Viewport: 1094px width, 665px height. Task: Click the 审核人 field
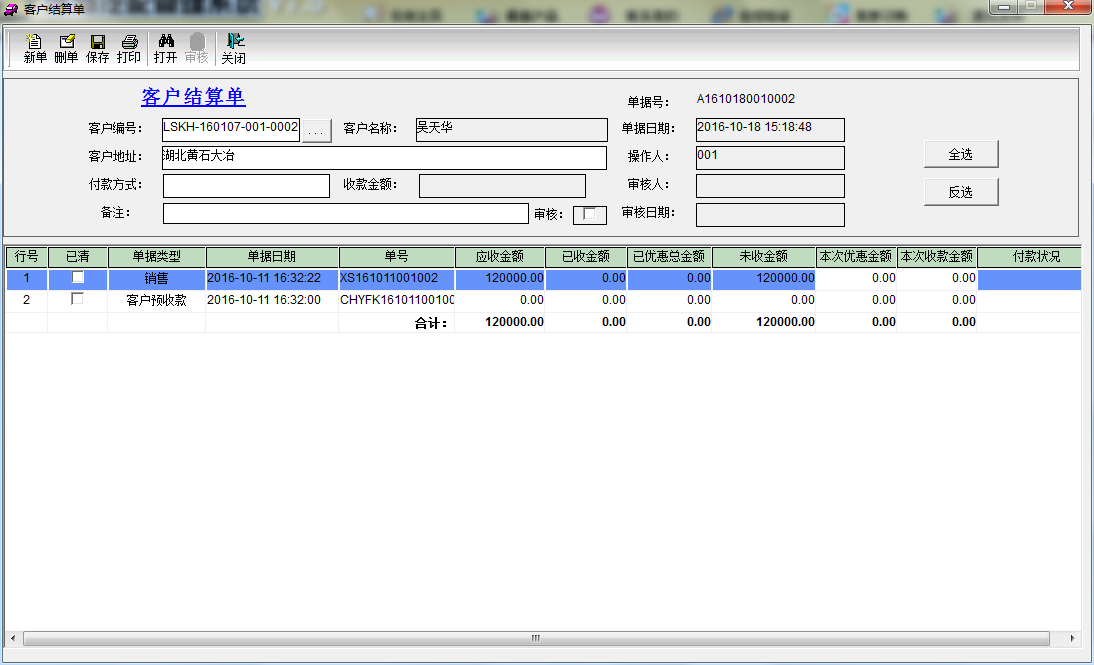point(770,186)
